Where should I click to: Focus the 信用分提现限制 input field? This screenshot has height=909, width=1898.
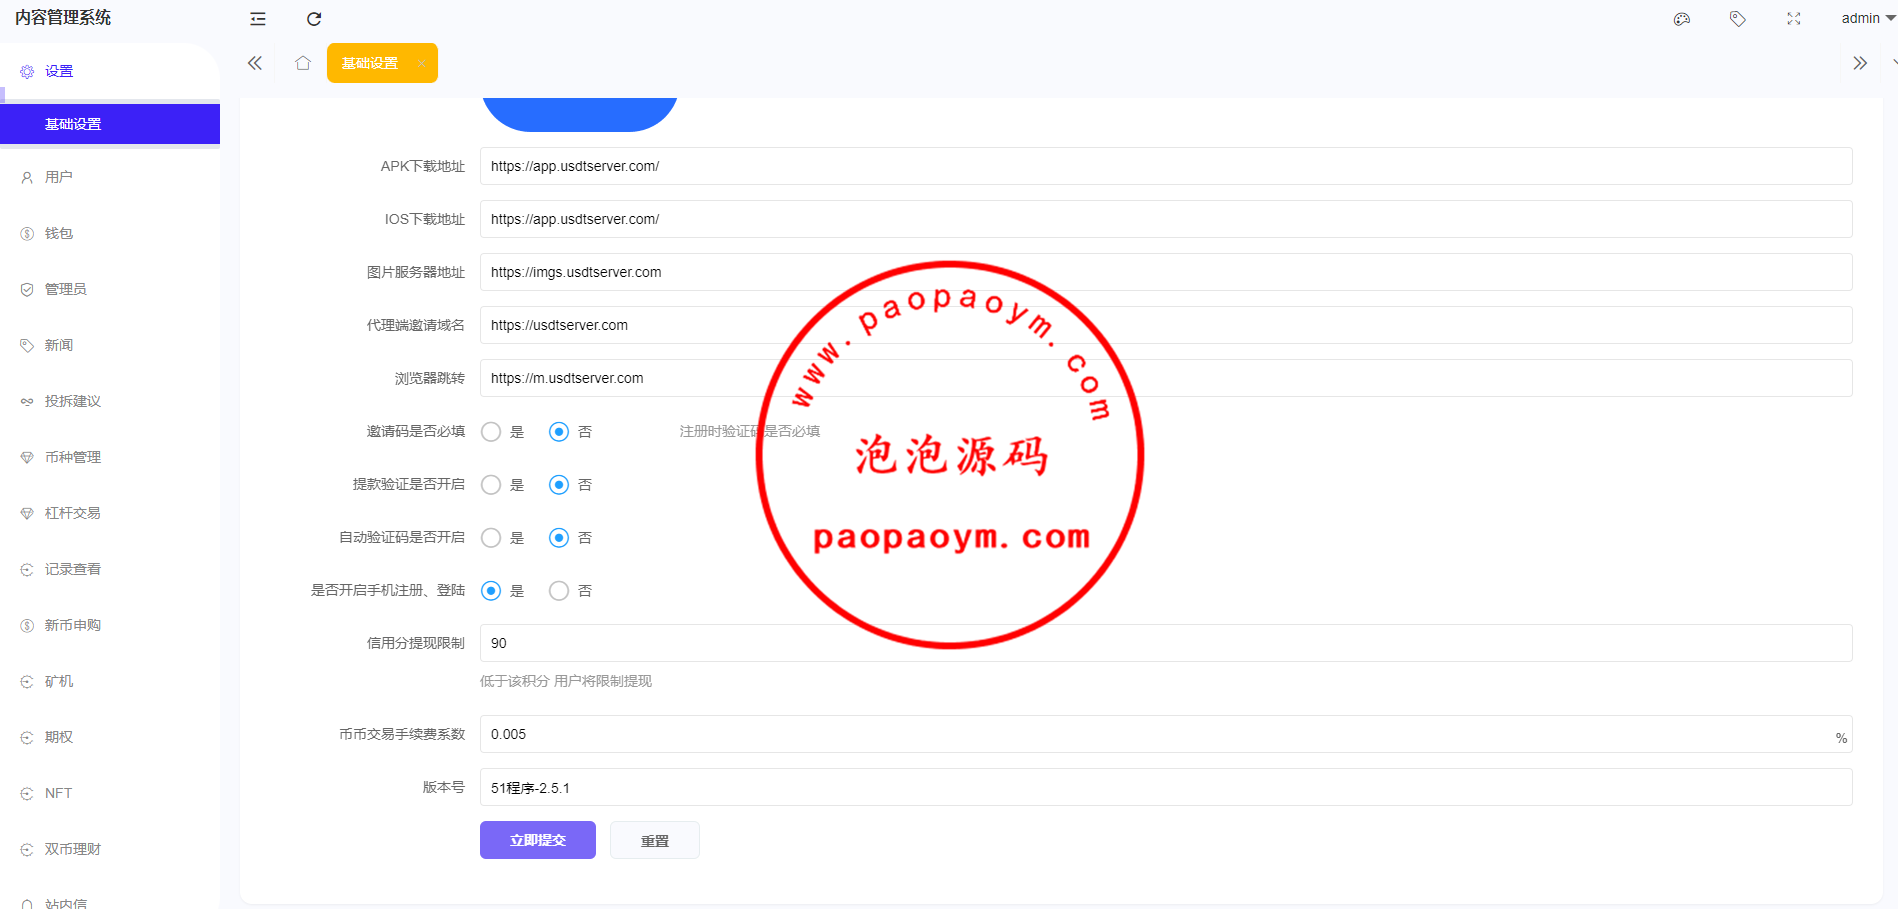(1166, 643)
